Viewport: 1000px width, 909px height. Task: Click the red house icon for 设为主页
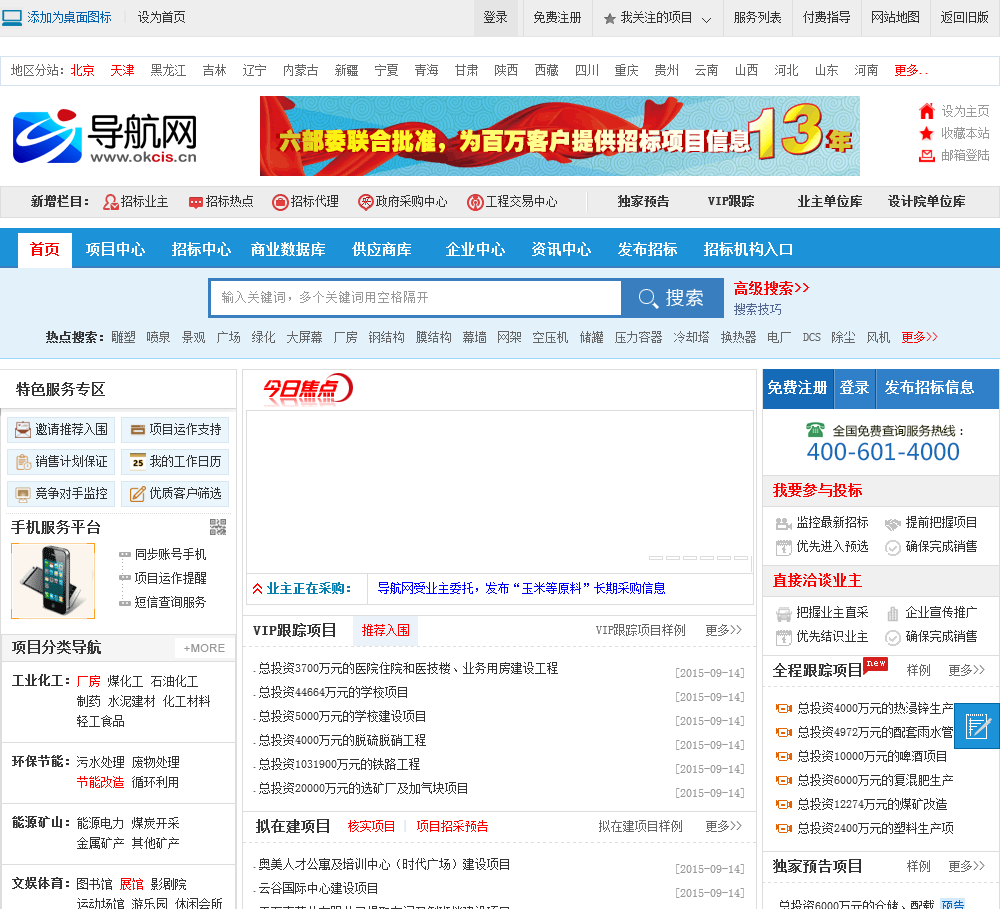click(926, 111)
